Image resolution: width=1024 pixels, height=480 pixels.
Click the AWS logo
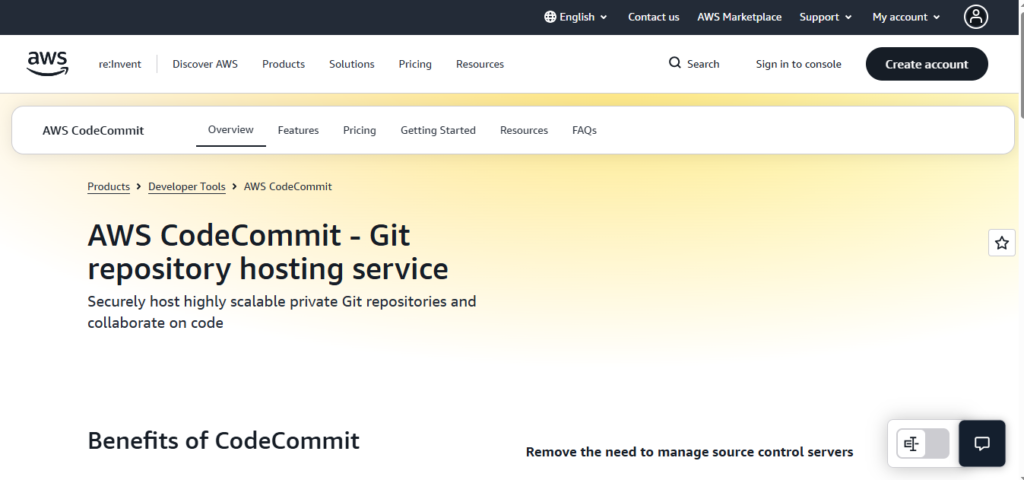tap(48, 64)
